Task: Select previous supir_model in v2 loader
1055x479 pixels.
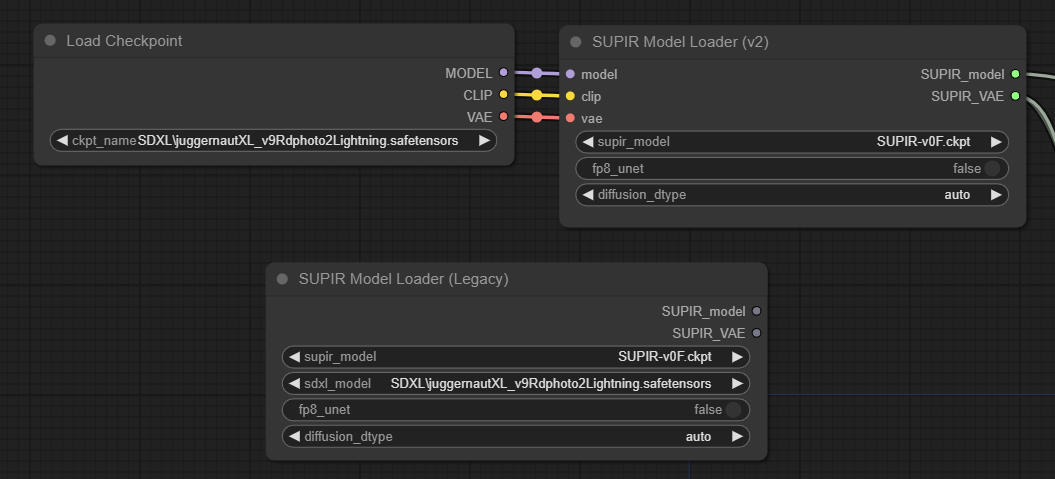Action: pyautogui.click(x=588, y=142)
